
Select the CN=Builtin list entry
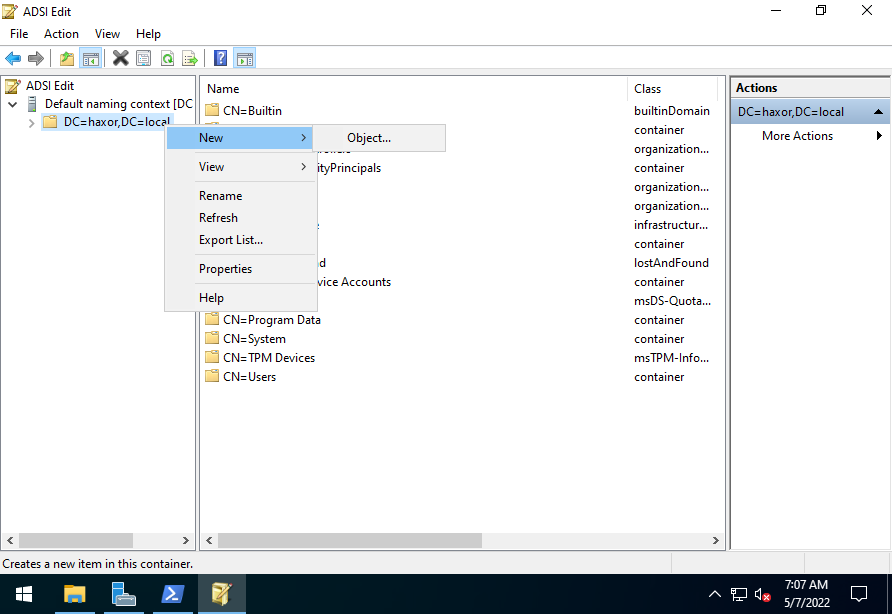point(252,110)
